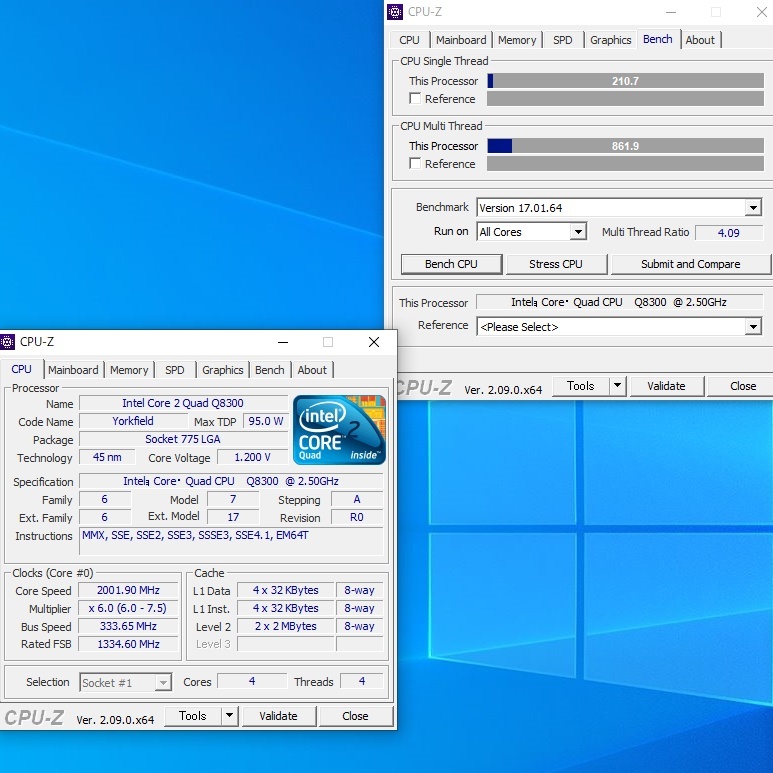Viewport: 773px width, 773px height.
Task: Enable the Single Thread Reference checkbox
Action: click(415, 99)
